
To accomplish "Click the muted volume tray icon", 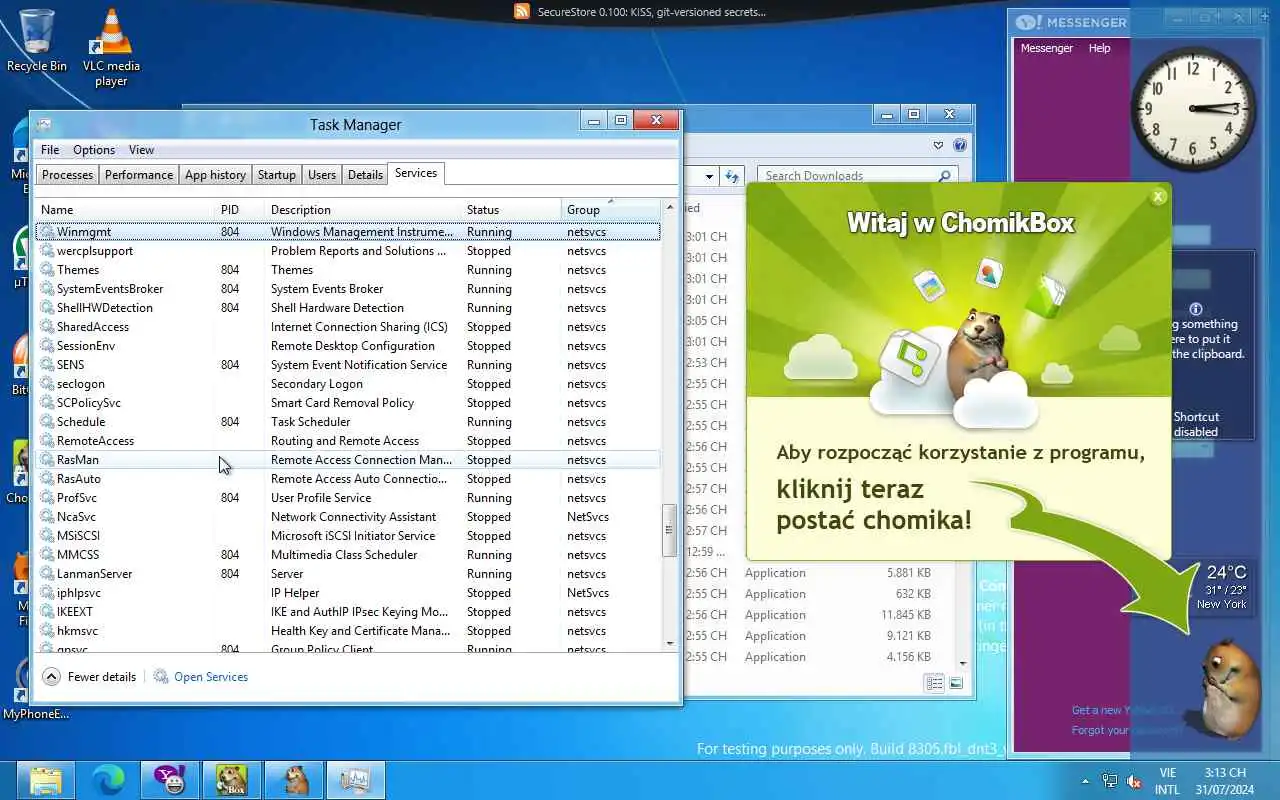I will 1134,781.
